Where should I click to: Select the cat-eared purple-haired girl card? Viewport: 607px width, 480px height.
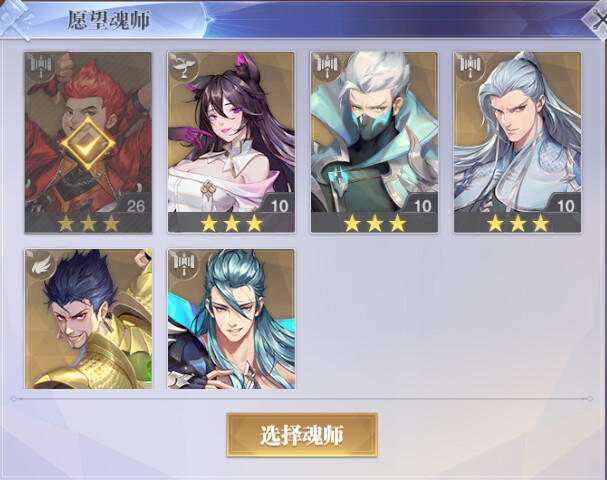(x=231, y=142)
